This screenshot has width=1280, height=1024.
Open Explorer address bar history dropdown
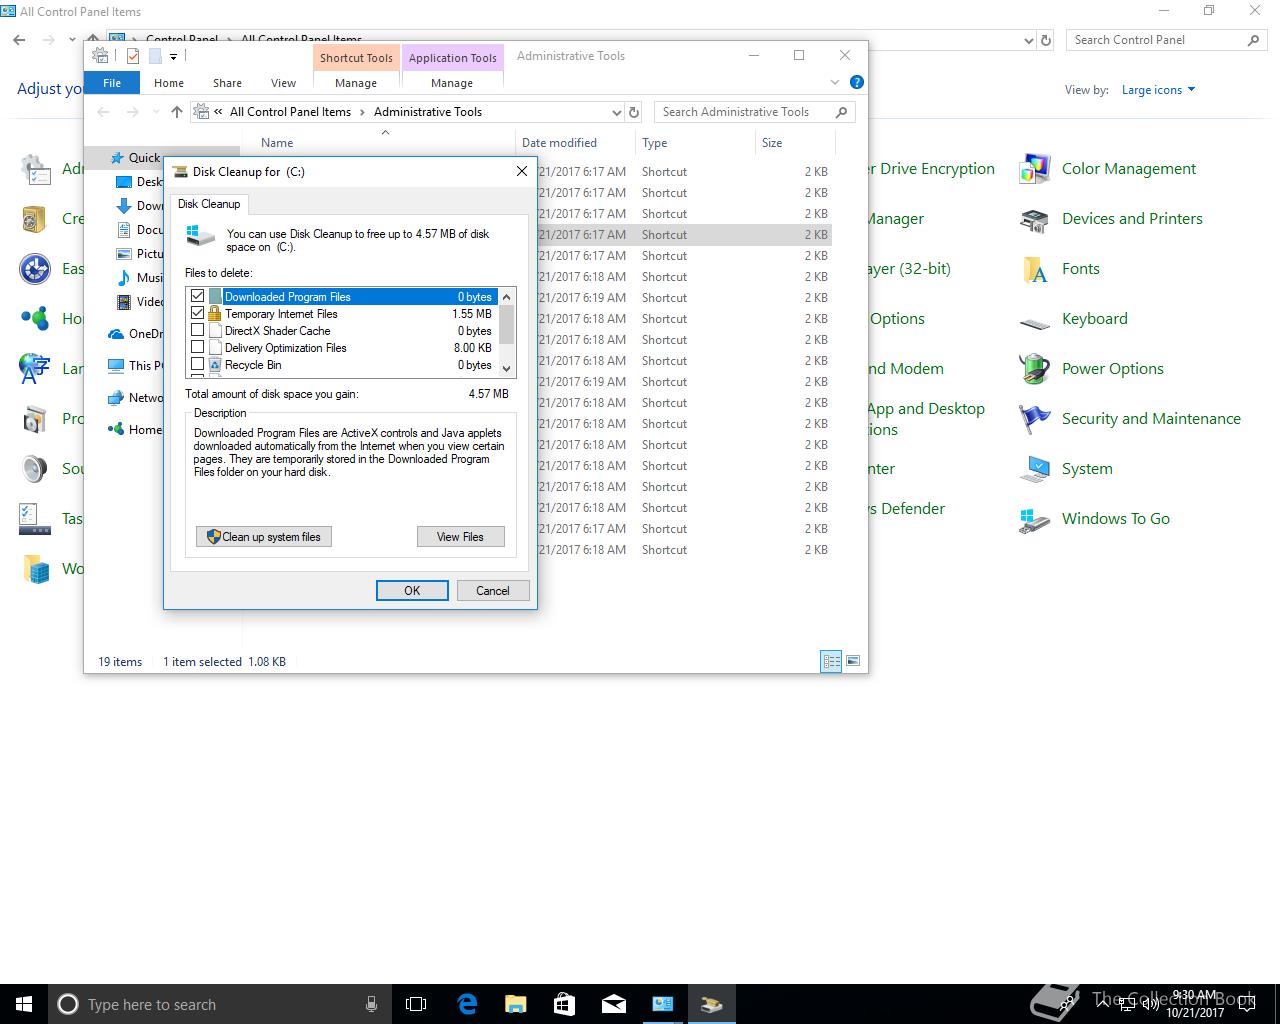pyautogui.click(x=615, y=112)
